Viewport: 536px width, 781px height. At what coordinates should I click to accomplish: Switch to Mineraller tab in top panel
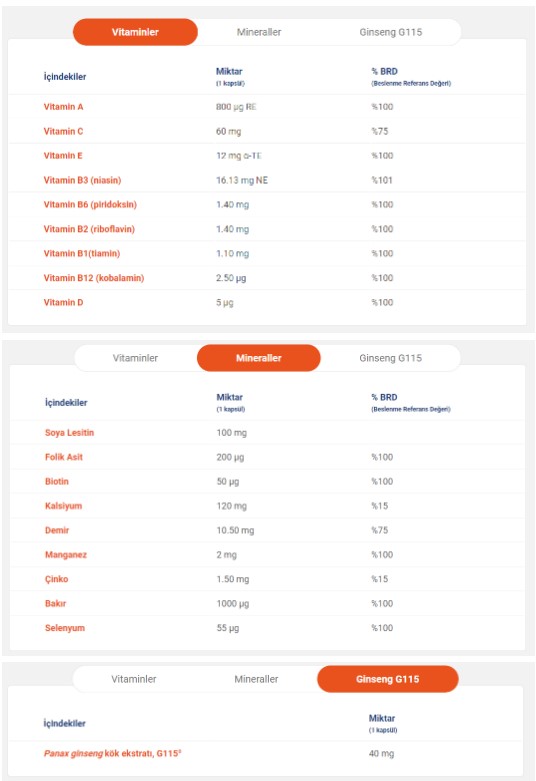[x=259, y=32]
